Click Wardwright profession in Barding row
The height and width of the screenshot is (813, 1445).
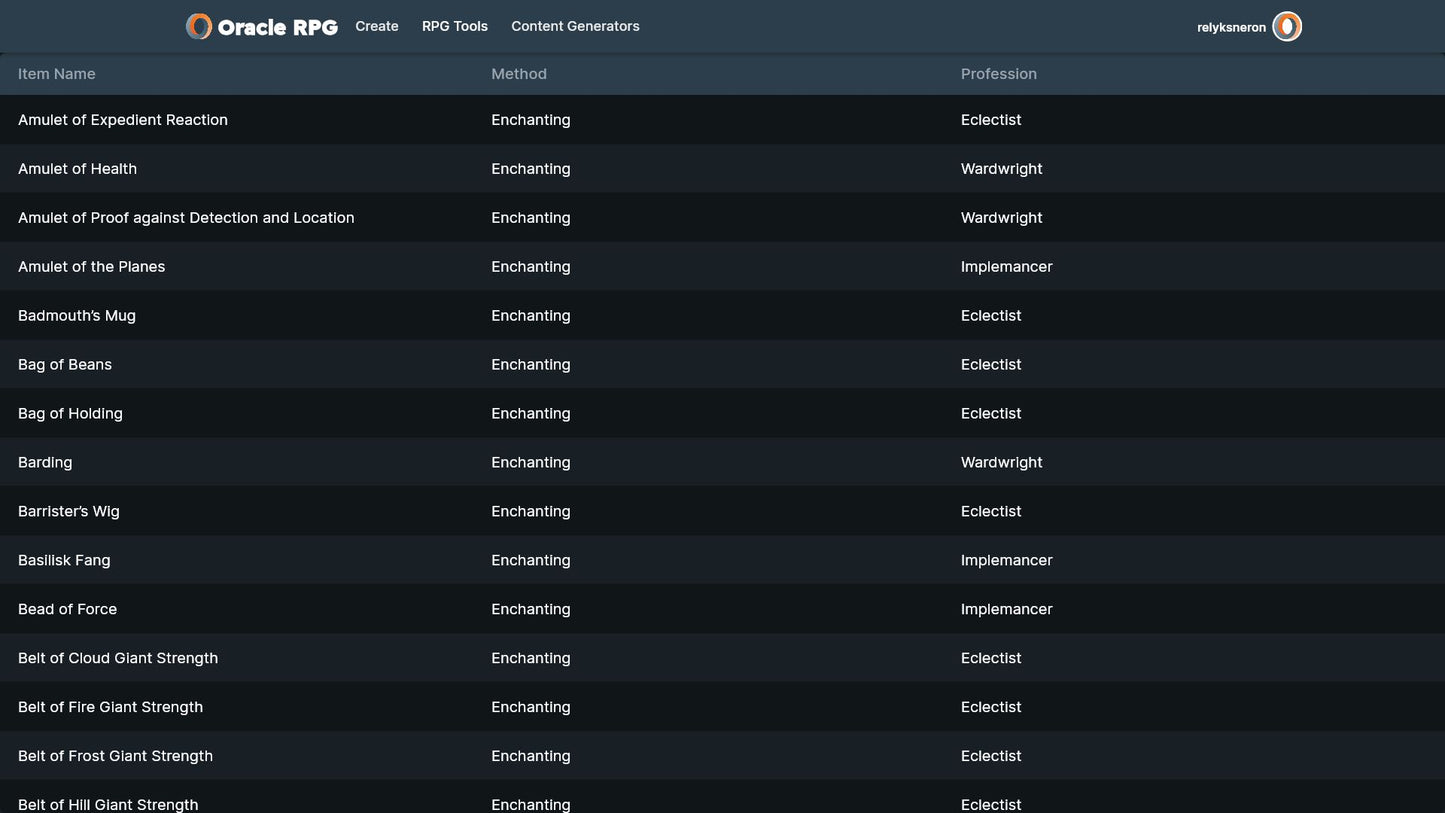point(1001,463)
